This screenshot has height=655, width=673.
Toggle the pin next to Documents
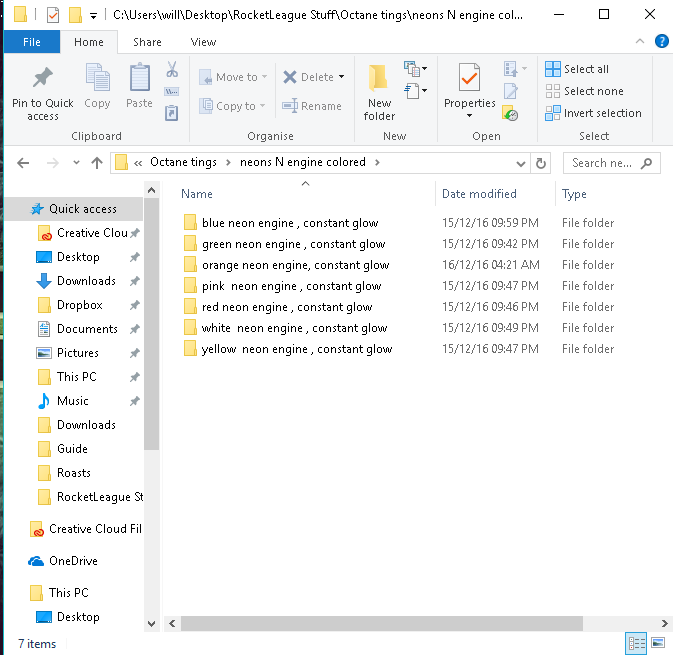tap(135, 329)
